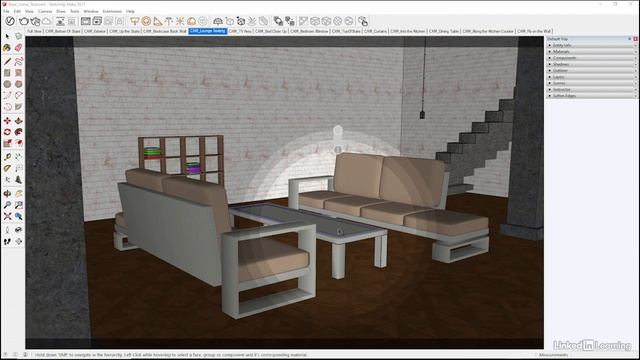Select the Move tool
Image resolution: width=640 pixels, height=360 pixels.
(7, 121)
